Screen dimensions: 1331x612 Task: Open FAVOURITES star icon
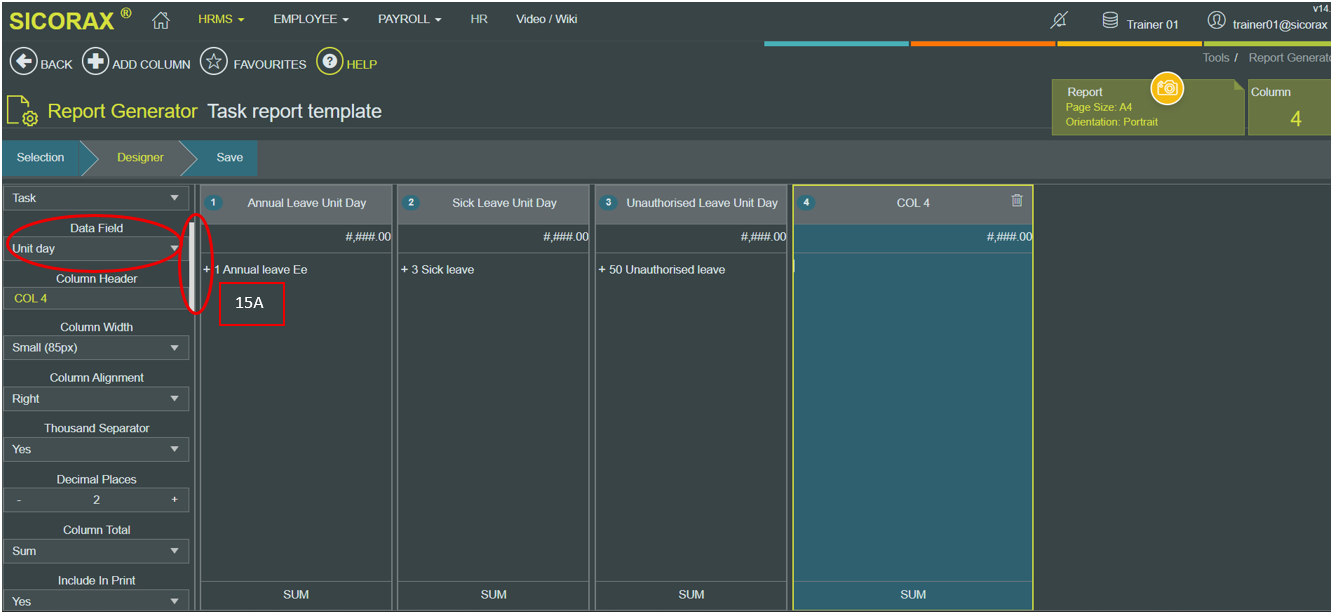pos(214,62)
